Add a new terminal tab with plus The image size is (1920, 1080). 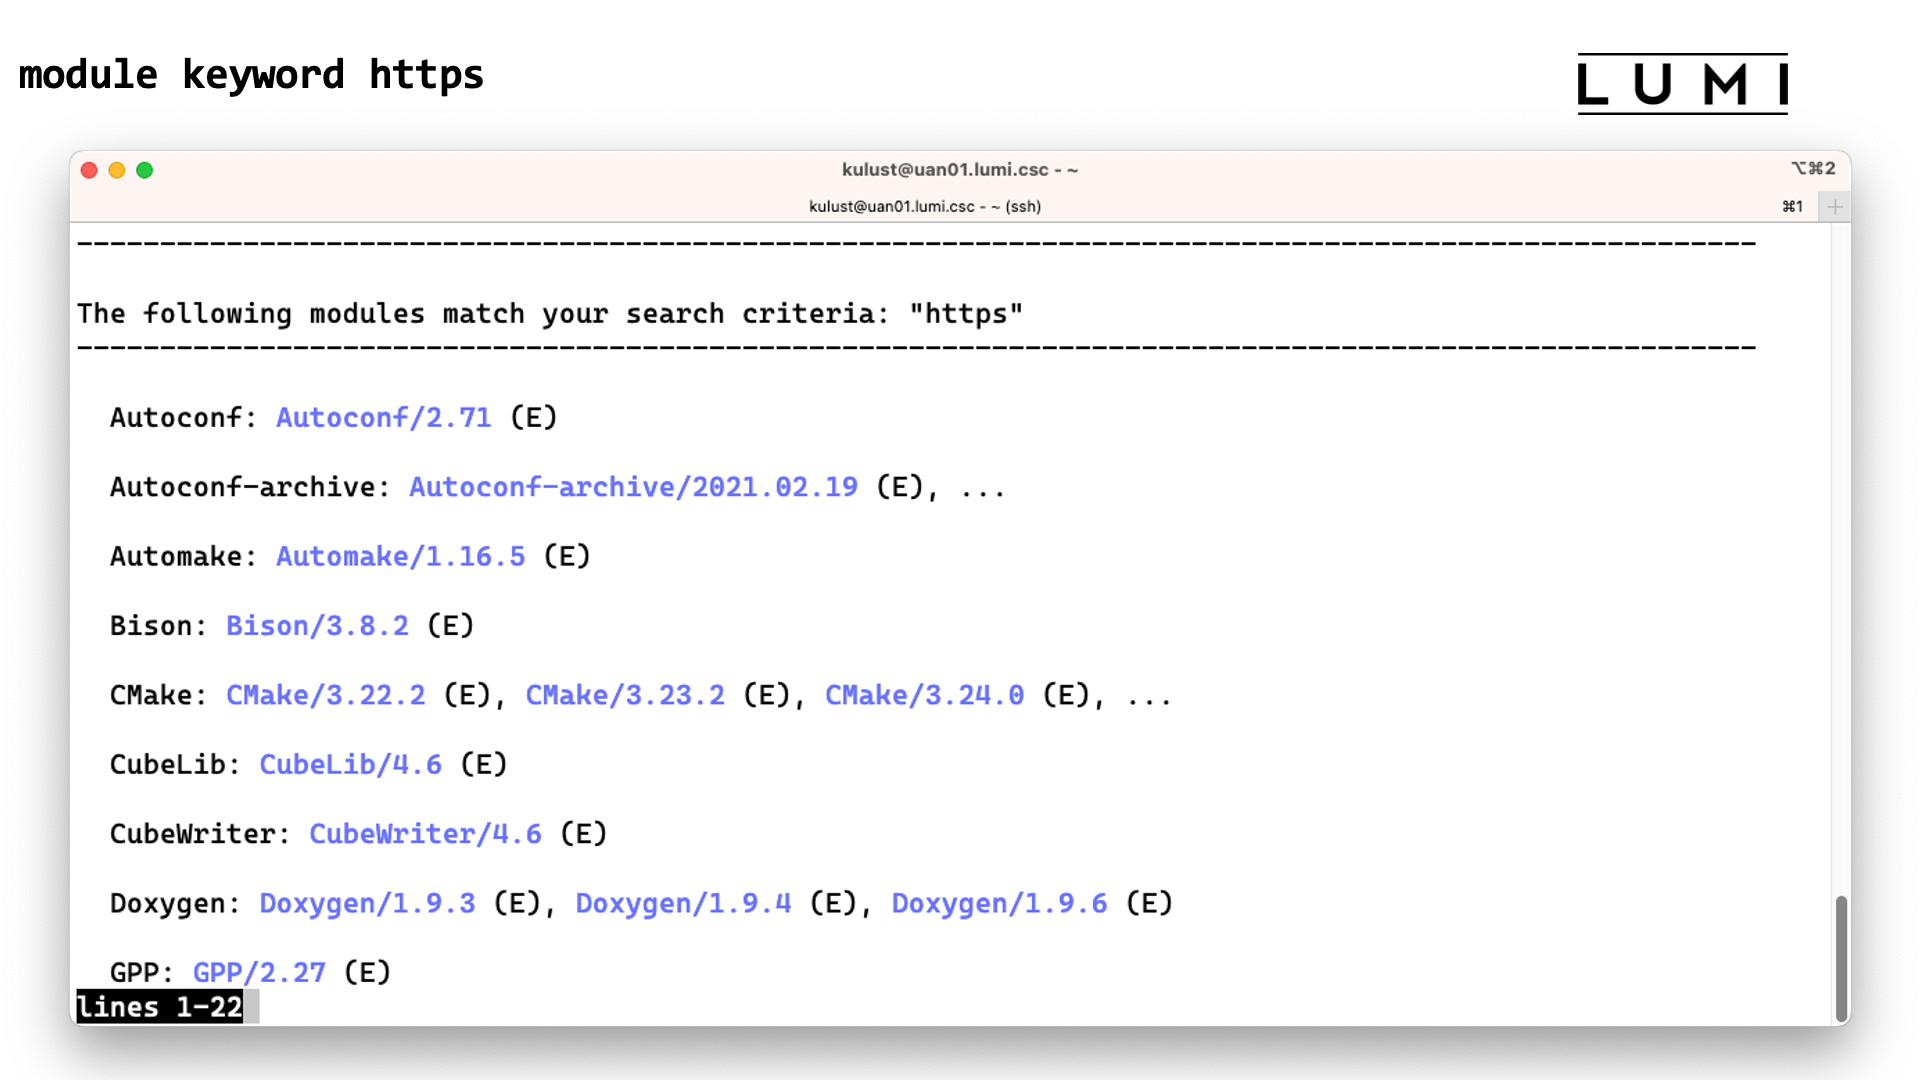pos(1835,207)
